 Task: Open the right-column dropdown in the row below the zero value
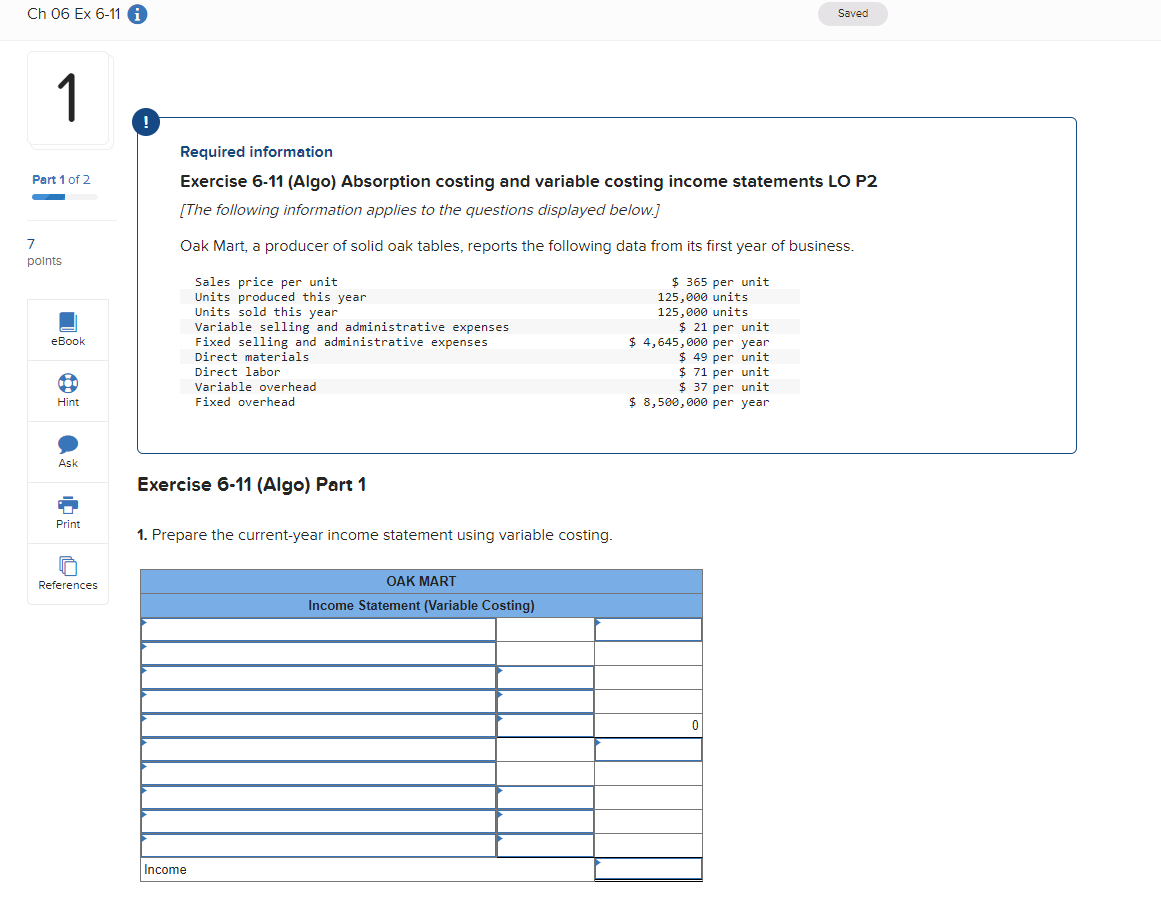click(x=648, y=749)
